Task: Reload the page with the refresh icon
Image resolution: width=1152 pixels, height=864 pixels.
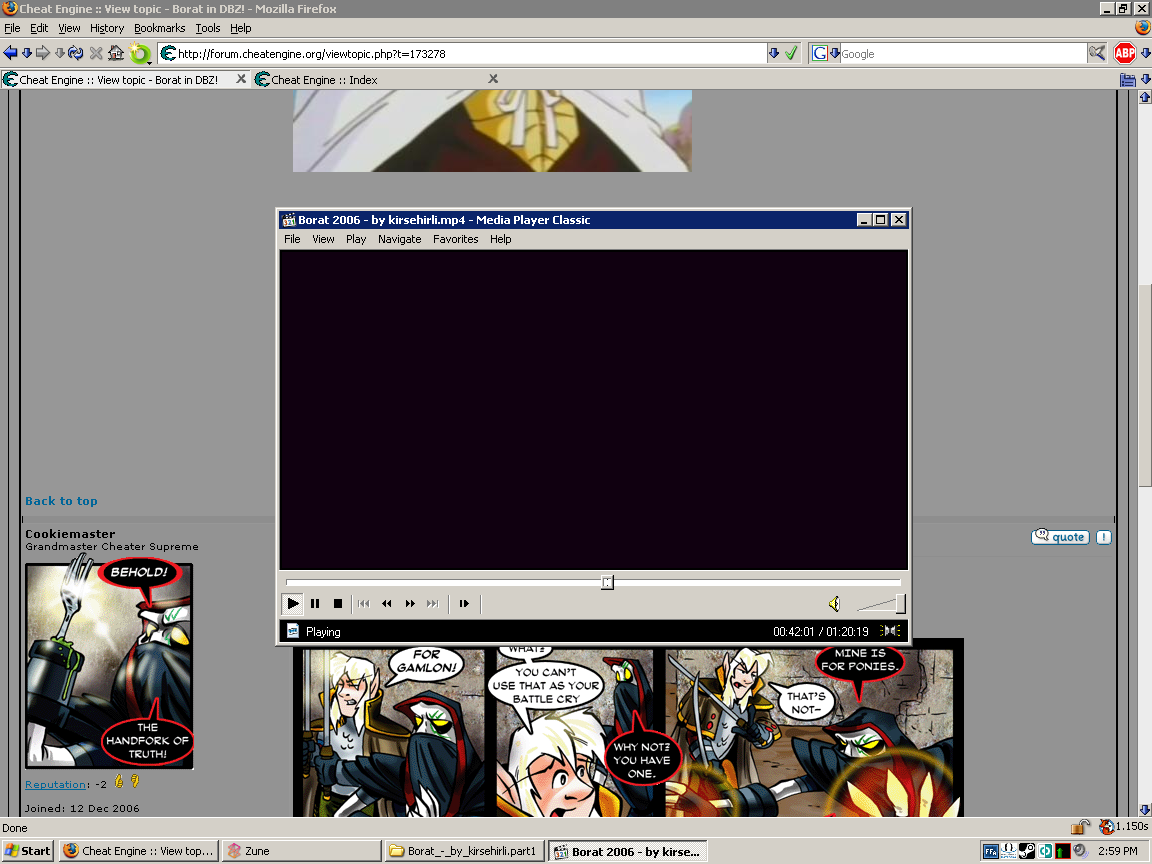Action: tap(76, 53)
